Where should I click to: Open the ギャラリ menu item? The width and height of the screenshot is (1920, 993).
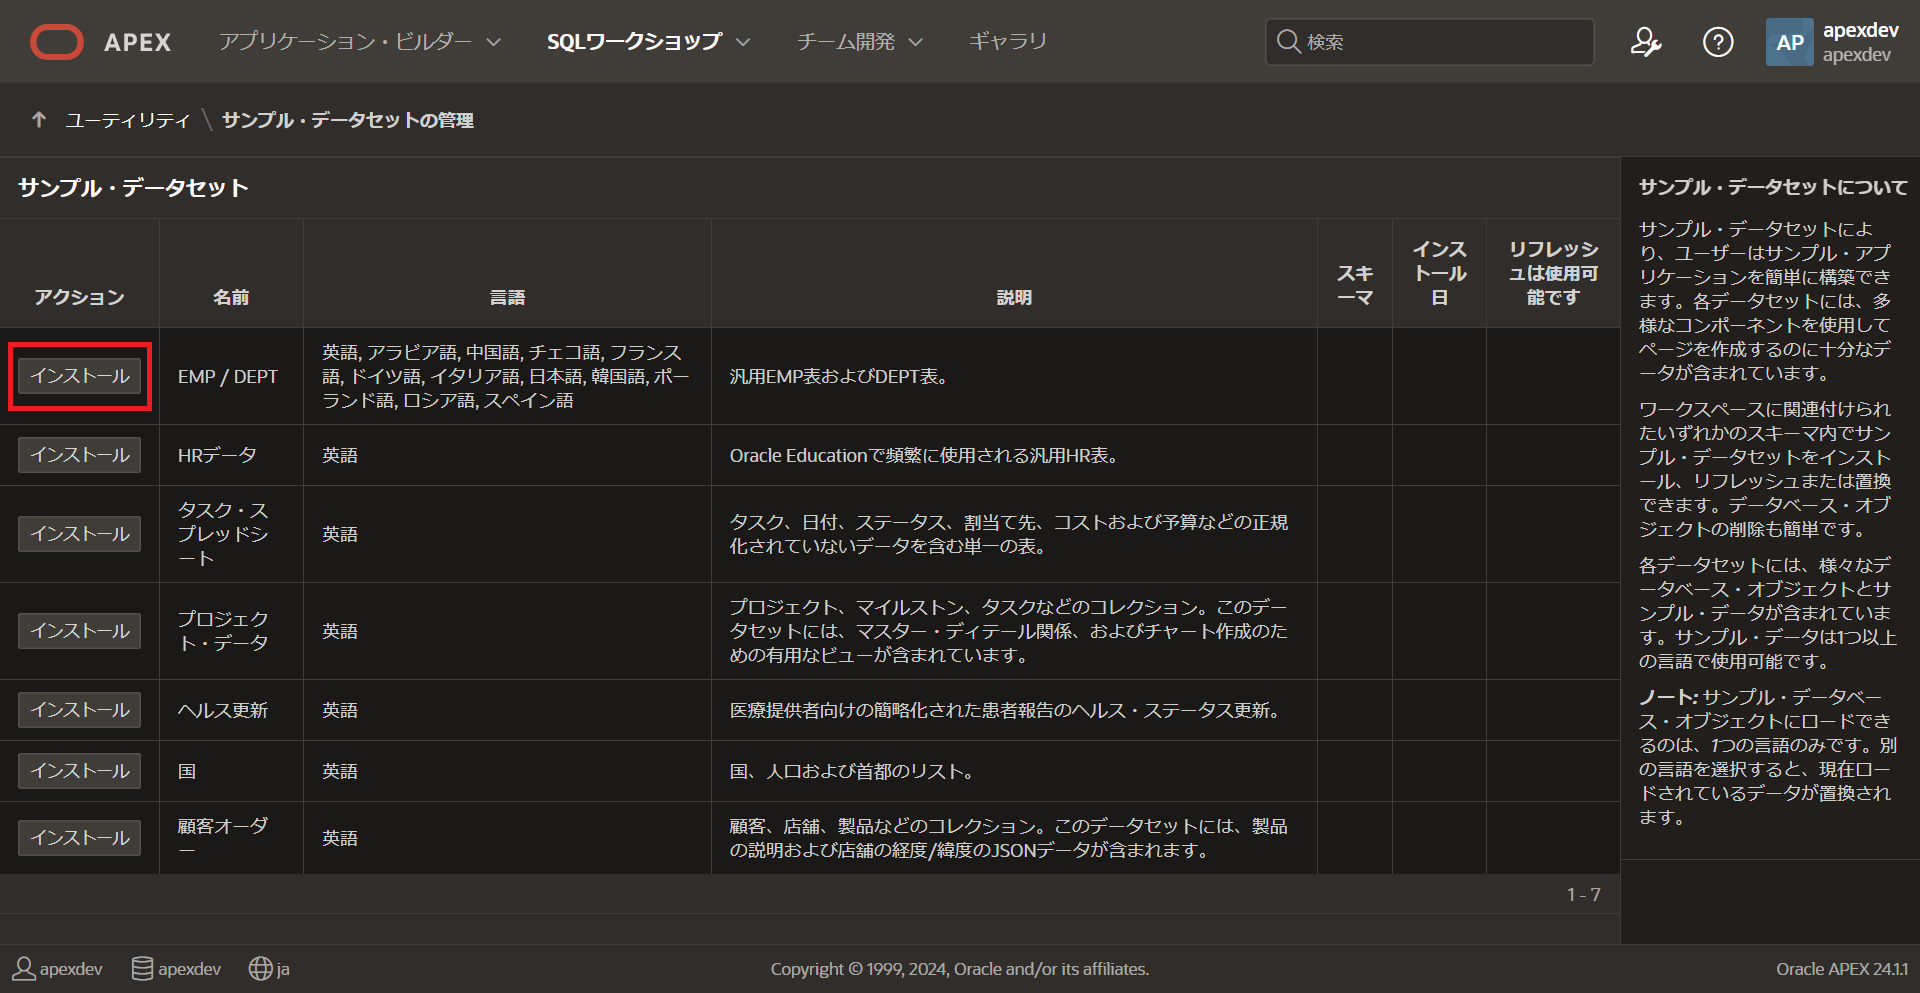click(x=1008, y=42)
